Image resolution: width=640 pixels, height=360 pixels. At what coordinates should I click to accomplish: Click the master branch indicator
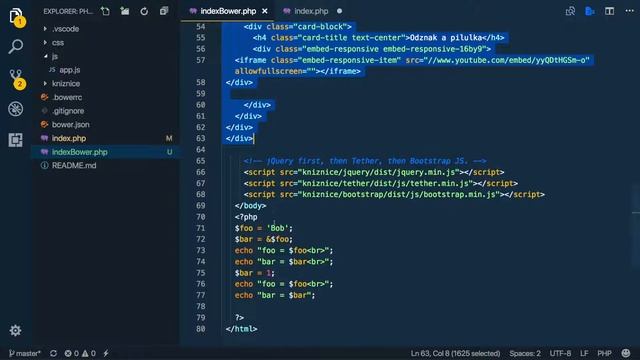click(24, 353)
